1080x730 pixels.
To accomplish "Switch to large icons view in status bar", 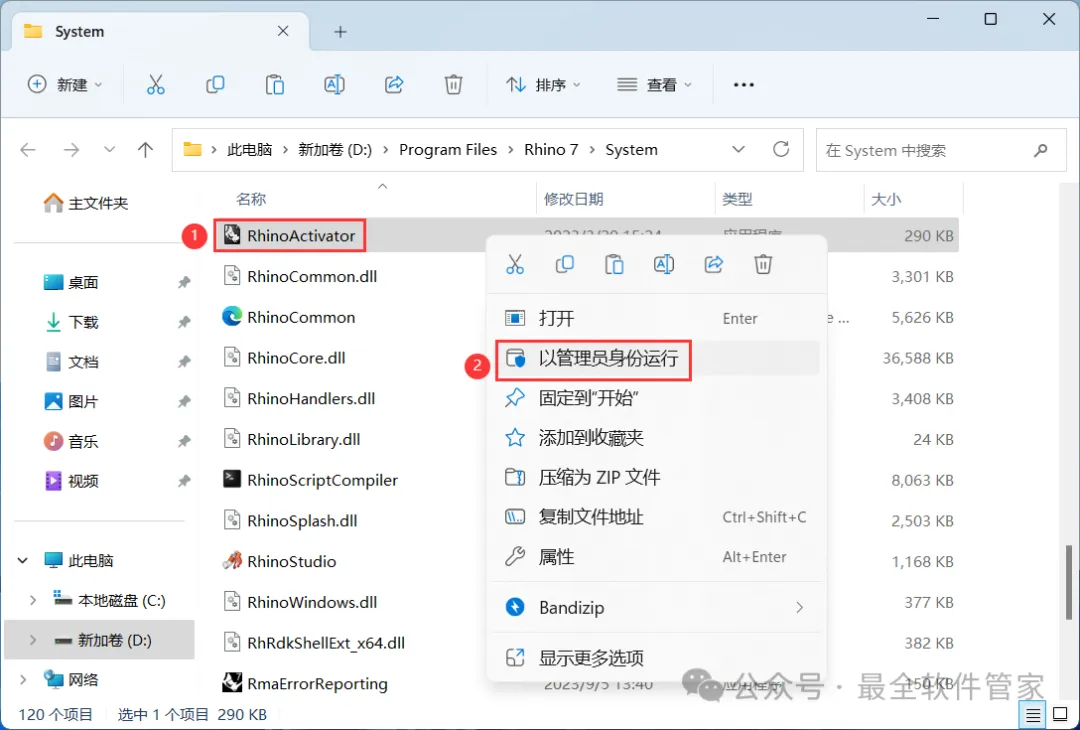I will [1060, 714].
